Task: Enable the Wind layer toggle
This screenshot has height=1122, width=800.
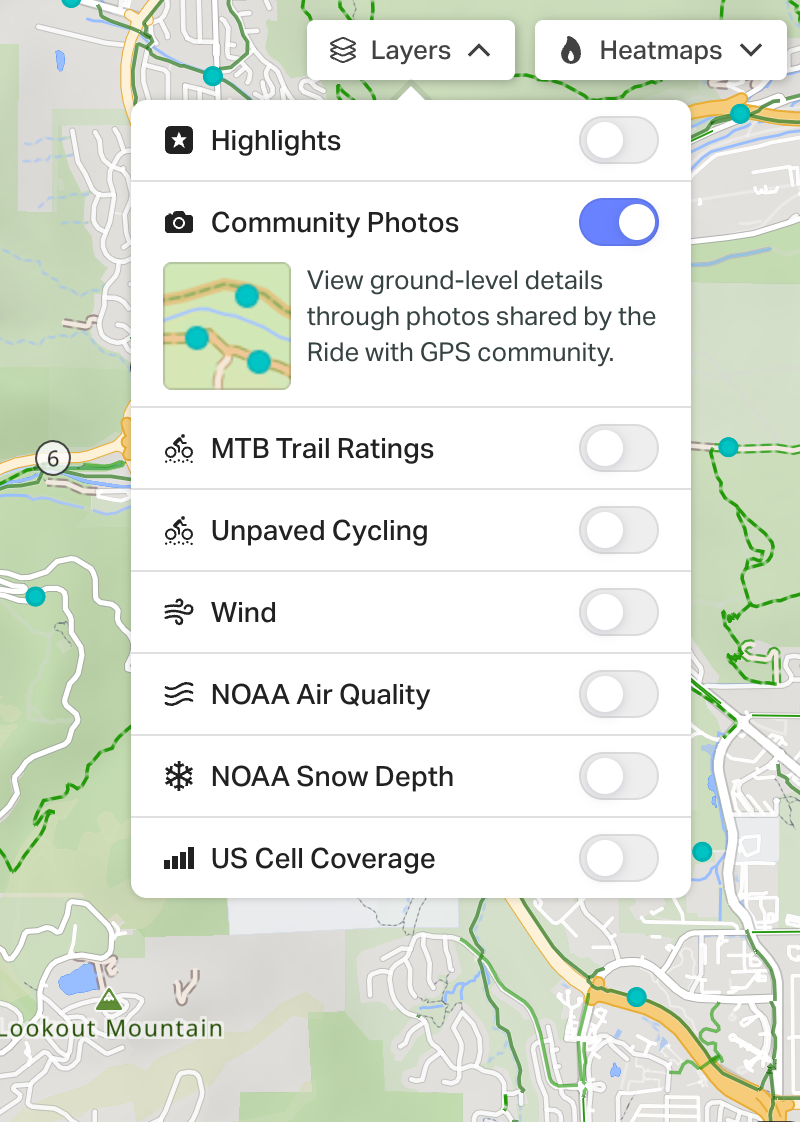Action: click(619, 613)
